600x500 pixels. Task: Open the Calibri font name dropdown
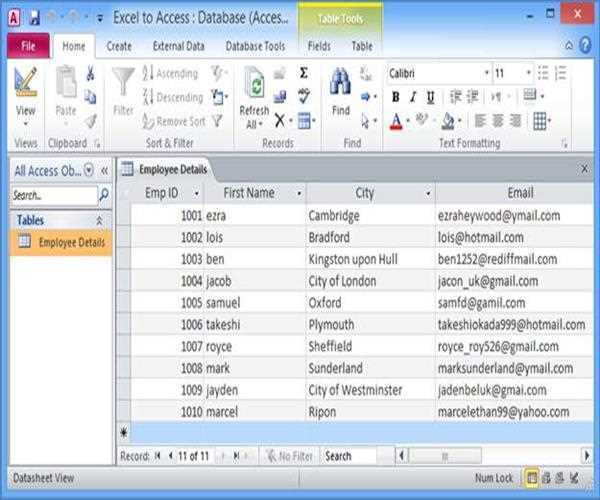tap(487, 73)
